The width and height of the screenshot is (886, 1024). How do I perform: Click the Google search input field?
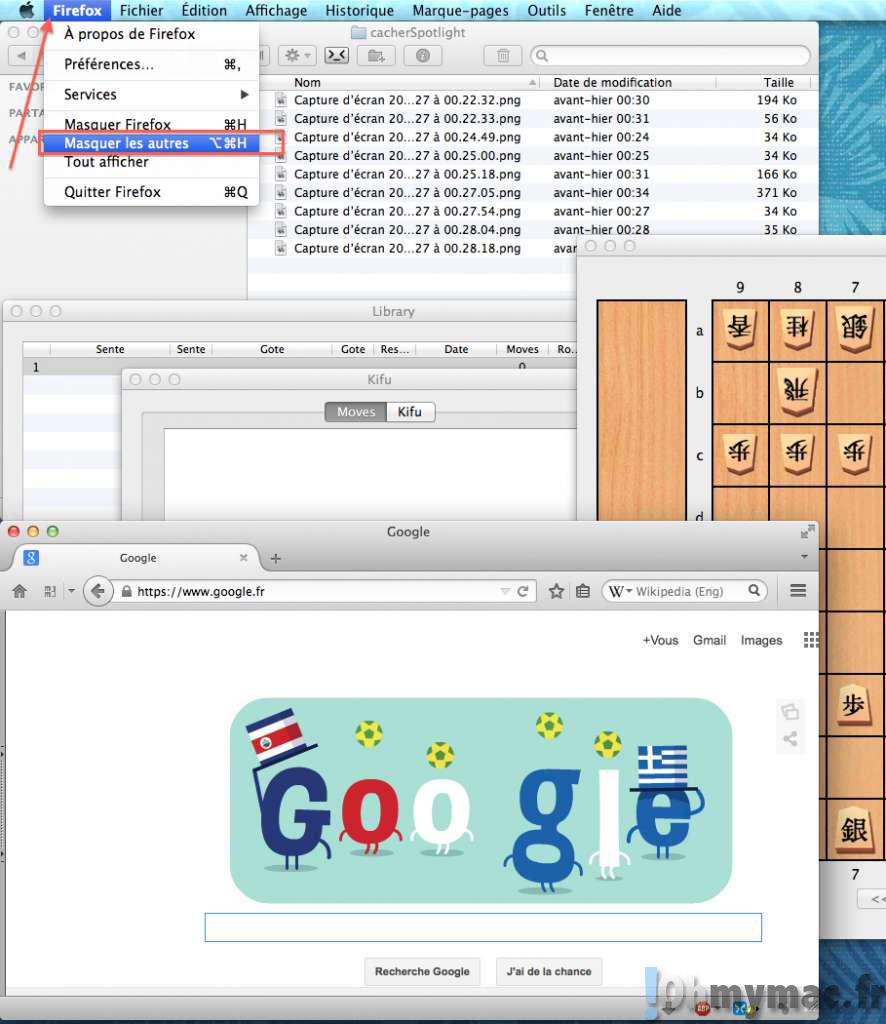coord(483,927)
